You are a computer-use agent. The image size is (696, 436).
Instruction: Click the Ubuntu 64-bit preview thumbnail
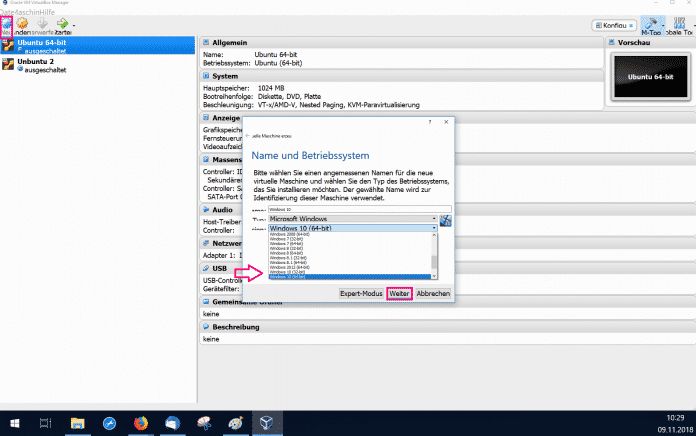point(649,77)
